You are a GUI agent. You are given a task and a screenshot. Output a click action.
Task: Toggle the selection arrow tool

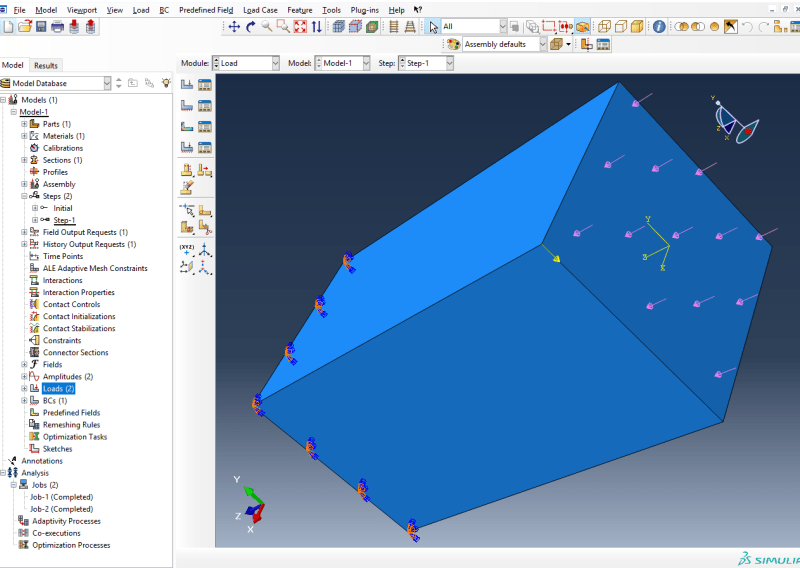pyautogui.click(x=433, y=27)
